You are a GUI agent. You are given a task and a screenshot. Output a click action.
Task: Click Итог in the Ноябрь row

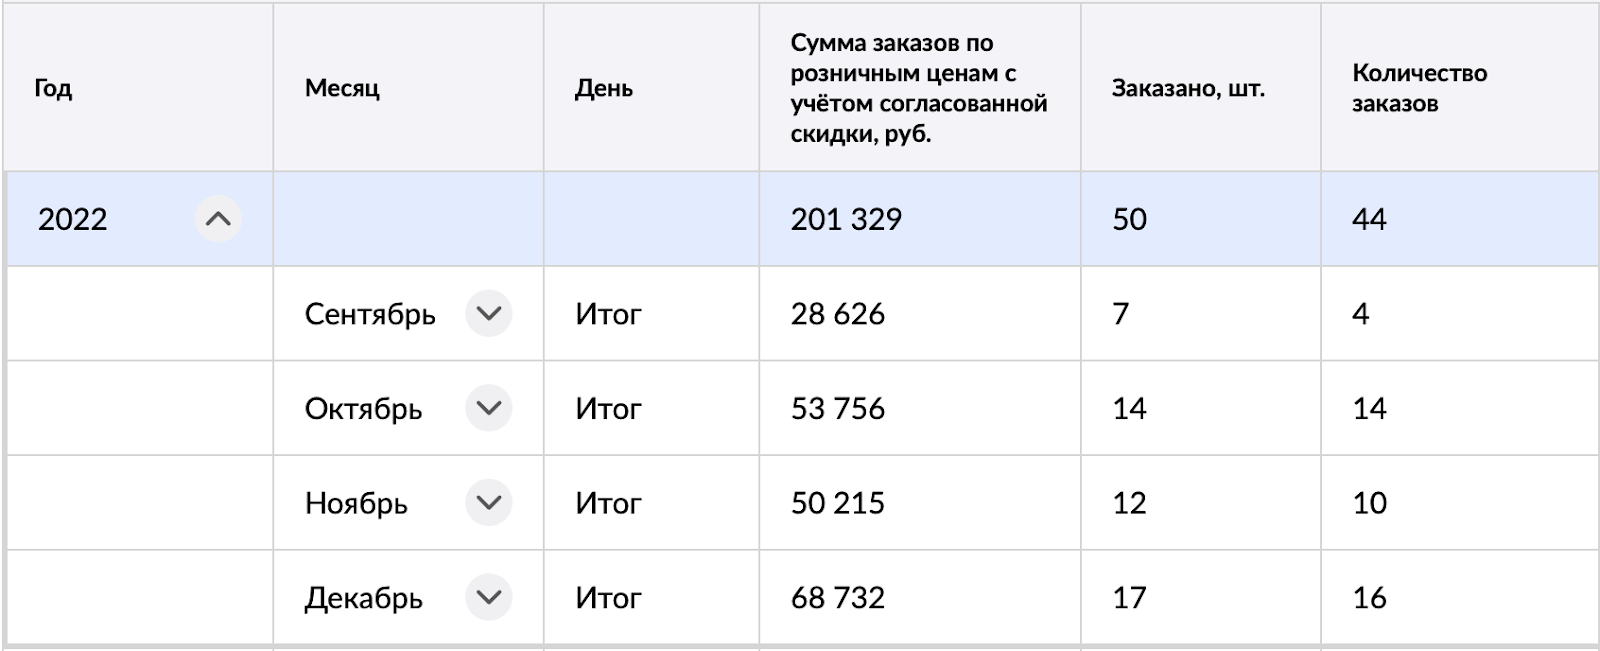[608, 503]
